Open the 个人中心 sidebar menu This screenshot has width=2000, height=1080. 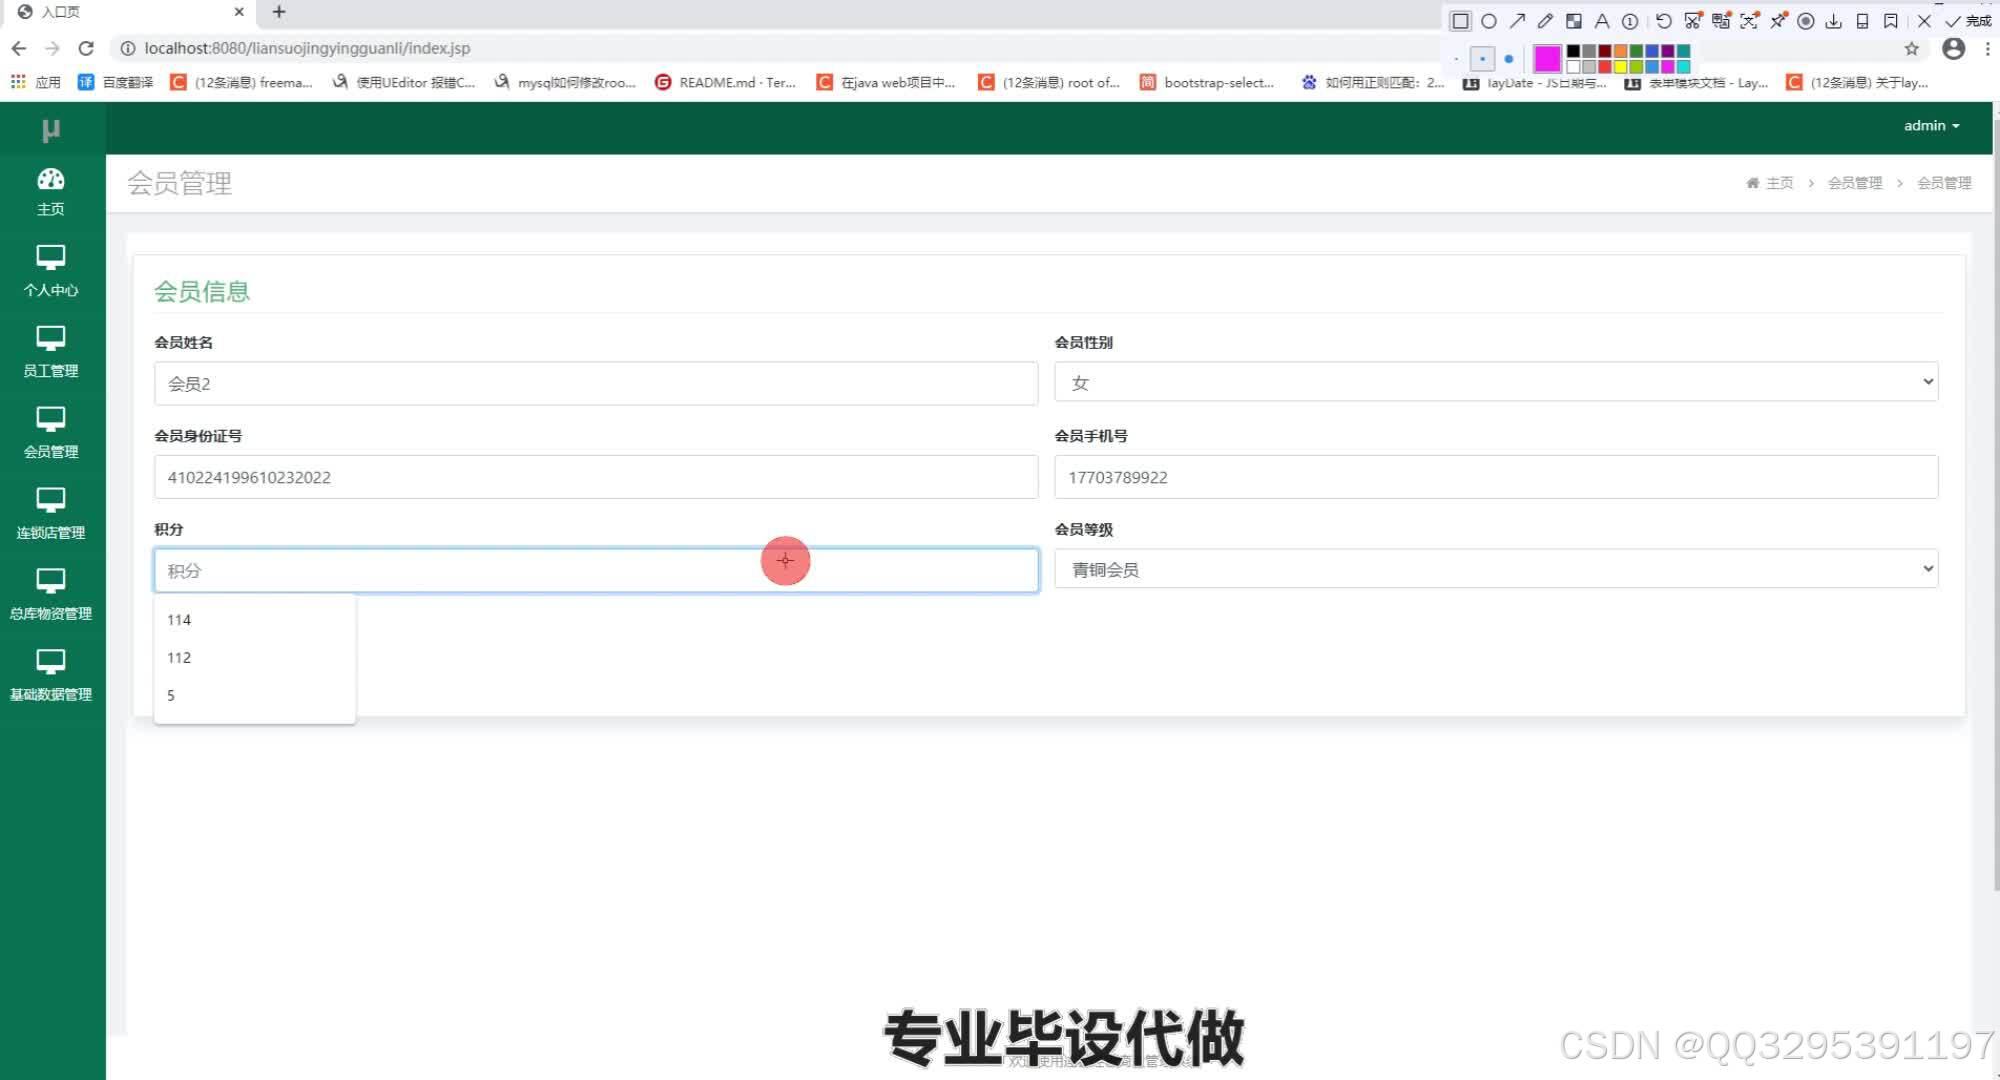tap(51, 272)
